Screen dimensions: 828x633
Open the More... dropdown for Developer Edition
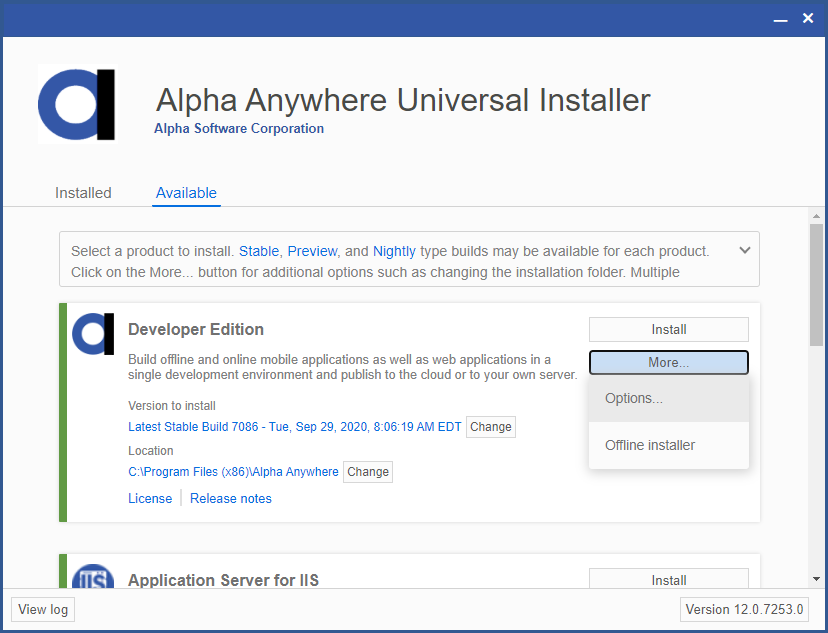pos(669,363)
